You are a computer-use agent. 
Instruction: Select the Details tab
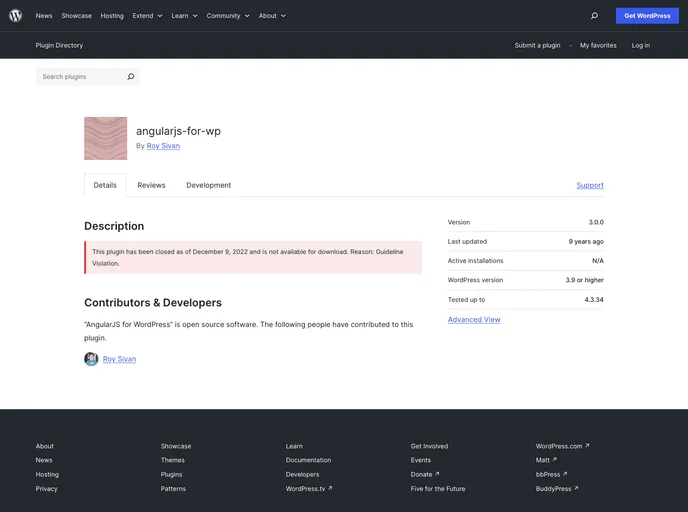coord(105,185)
